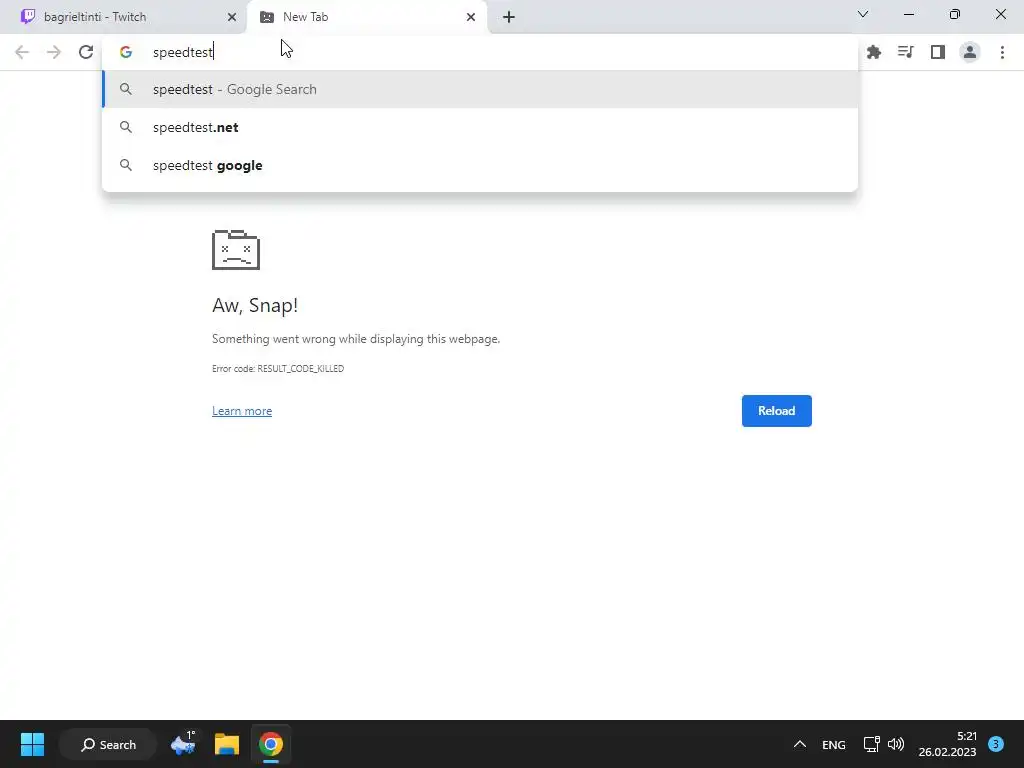Expand the tab search chevron
The width and height of the screenshot is (1024, 768).
click(x=863, y=14)
